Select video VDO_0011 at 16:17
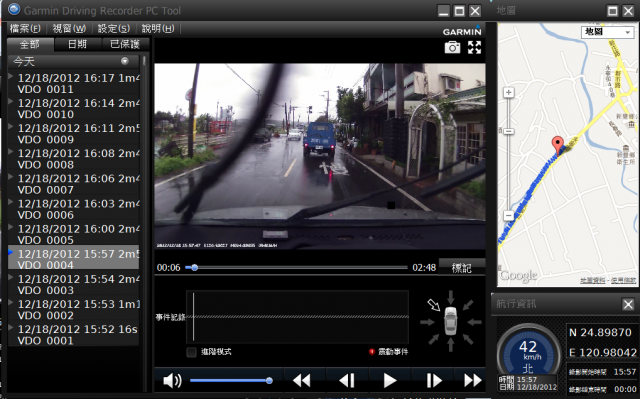The image size is (640, 399). (73, 83)
